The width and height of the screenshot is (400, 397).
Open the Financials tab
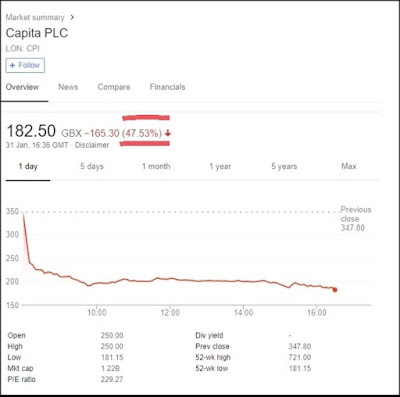[167, 87]
